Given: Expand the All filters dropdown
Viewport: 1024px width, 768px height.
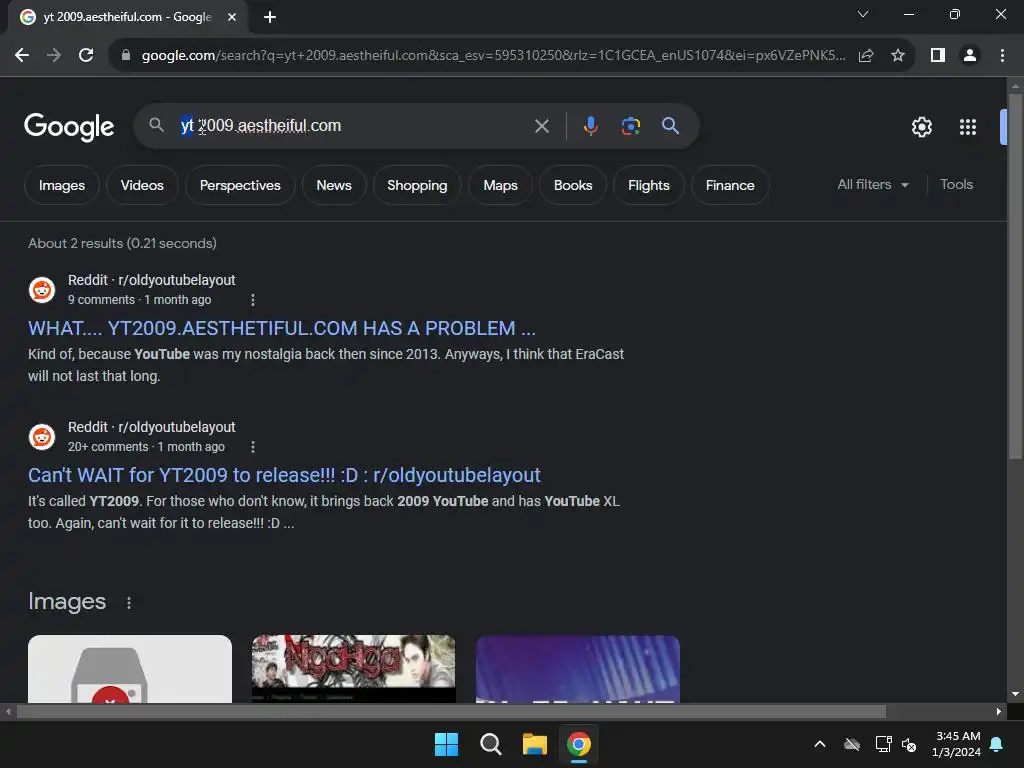Looking at the screenshot, I should pyautogui.click(x=873, y=185).
